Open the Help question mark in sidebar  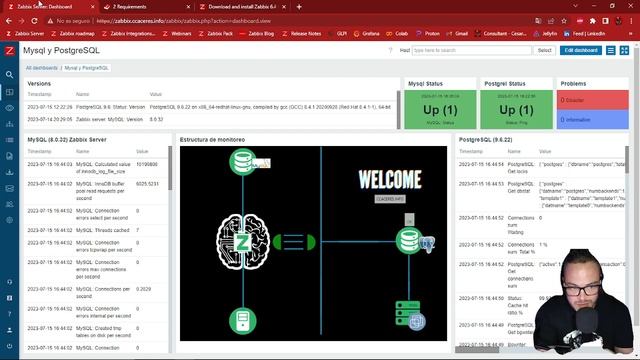9,314
